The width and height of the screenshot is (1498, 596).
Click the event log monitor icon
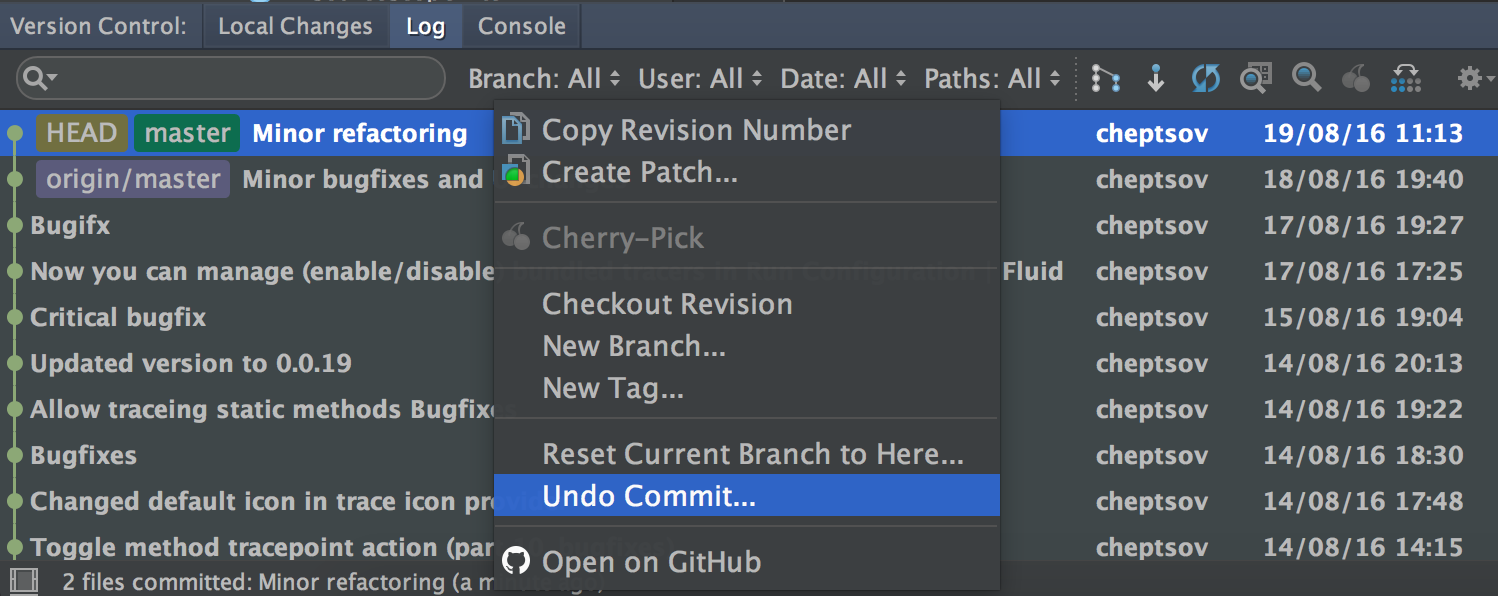click(24, 581)
